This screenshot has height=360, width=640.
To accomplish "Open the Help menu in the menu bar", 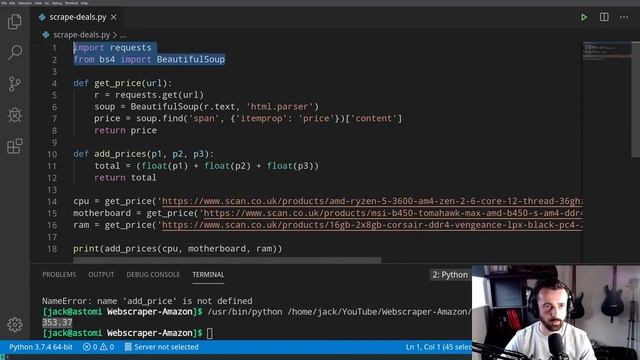I will (x=84, y=3).
